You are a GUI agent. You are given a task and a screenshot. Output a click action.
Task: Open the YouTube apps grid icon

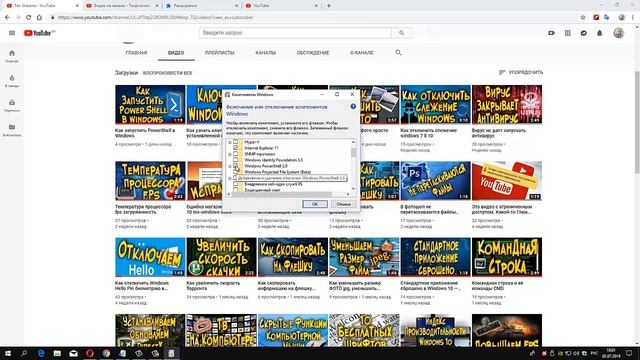568,33
